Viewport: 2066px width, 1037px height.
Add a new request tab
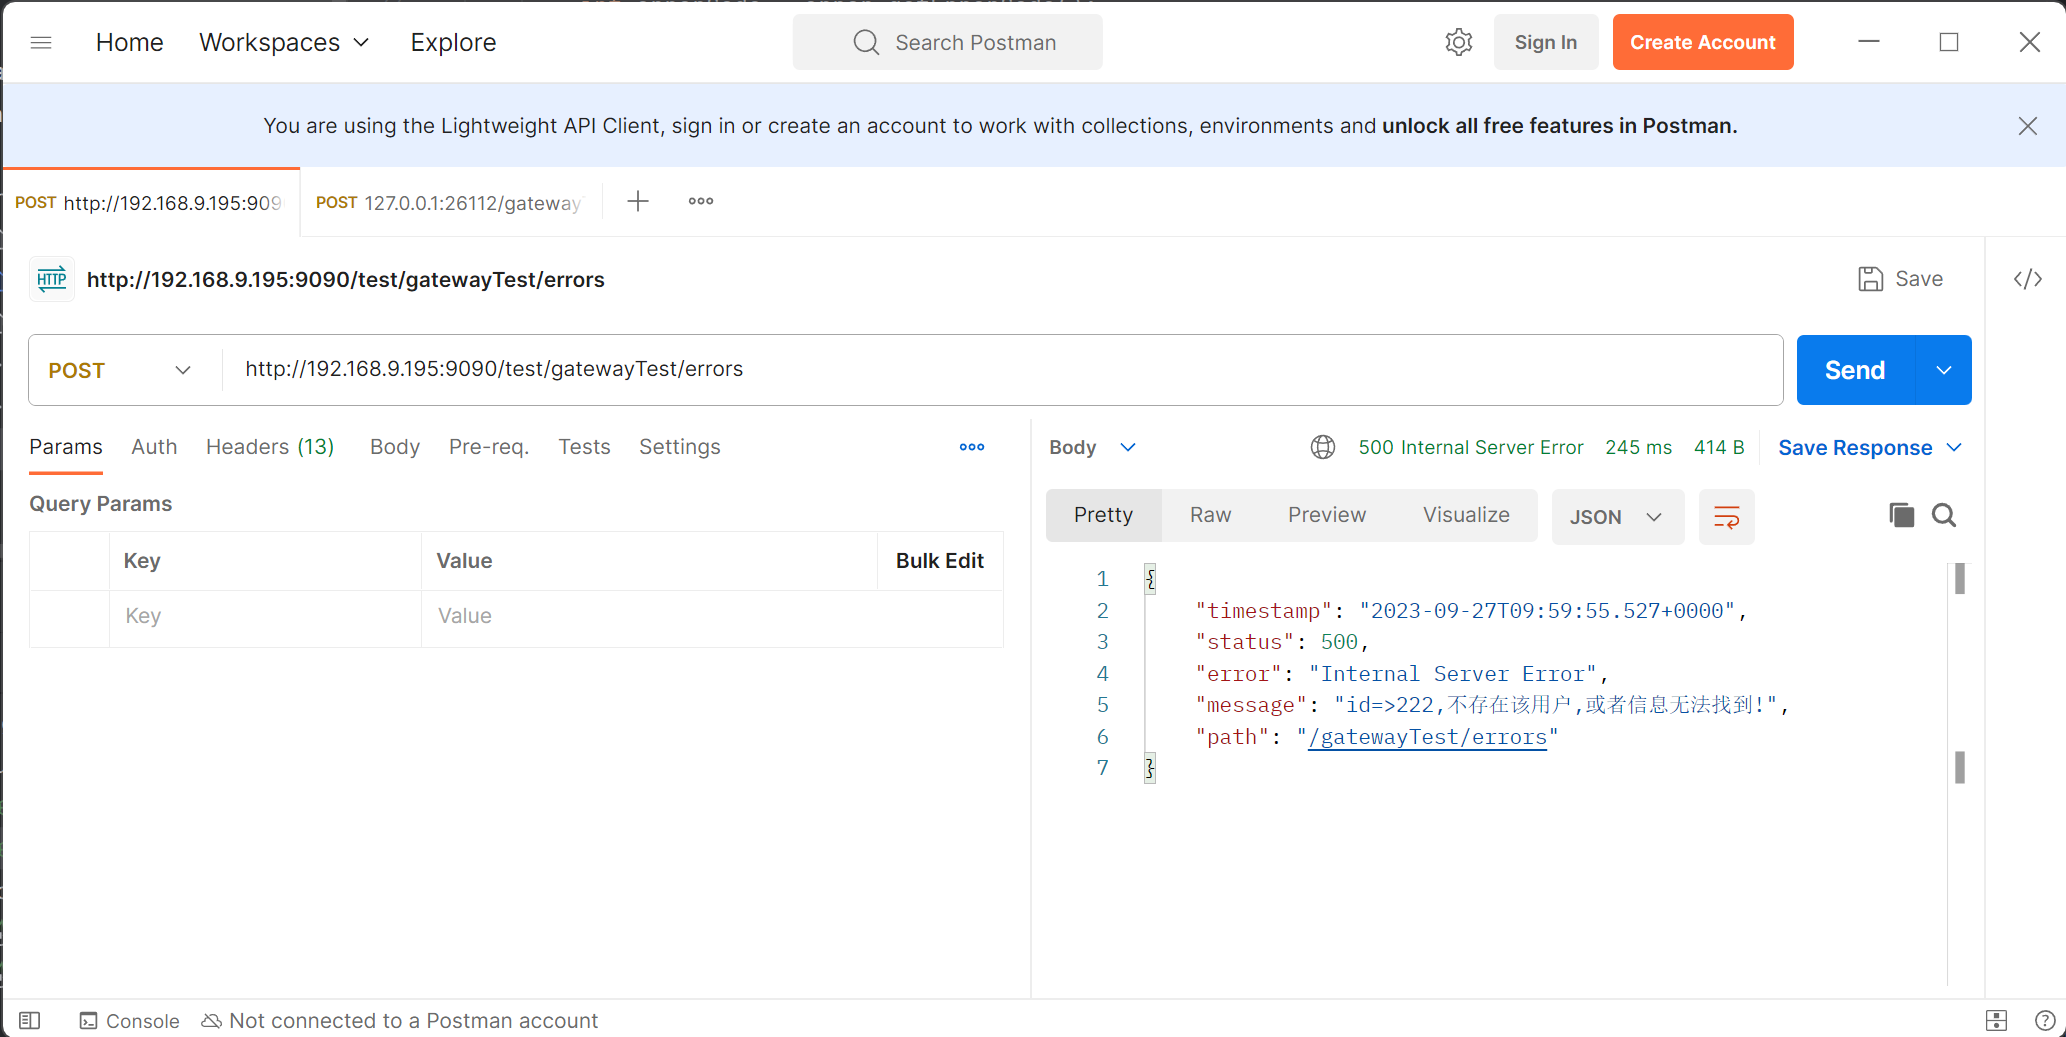coord(638,201)
